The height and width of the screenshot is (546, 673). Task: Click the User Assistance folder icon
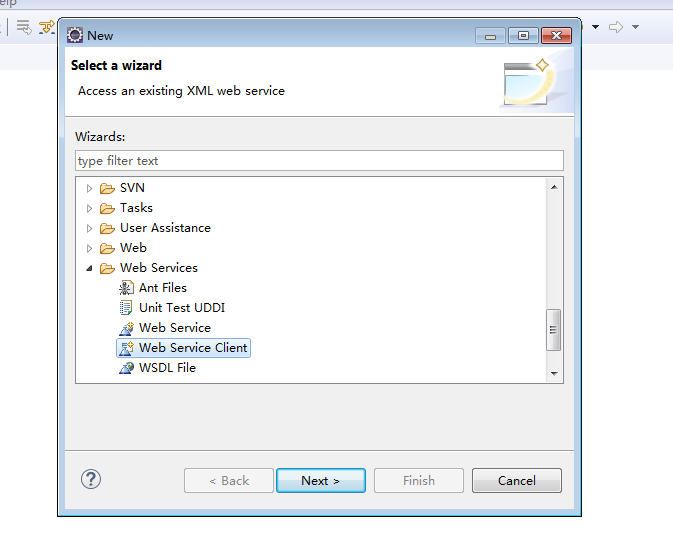pos(107,228)
